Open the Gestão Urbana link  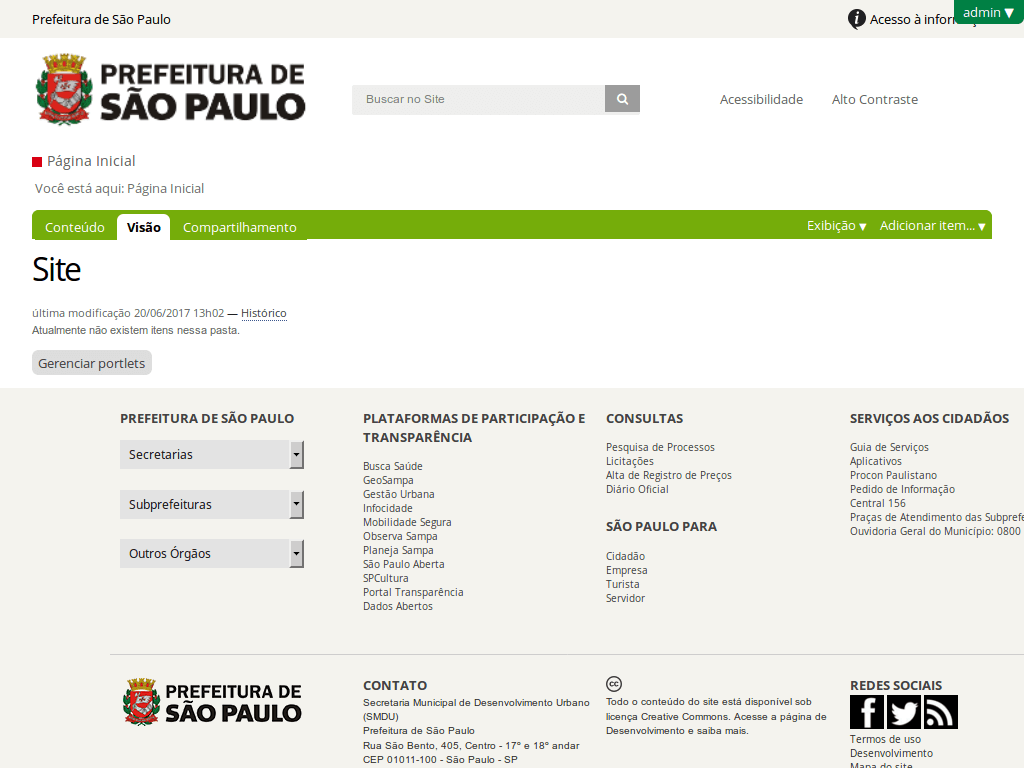tap(398, 494)
